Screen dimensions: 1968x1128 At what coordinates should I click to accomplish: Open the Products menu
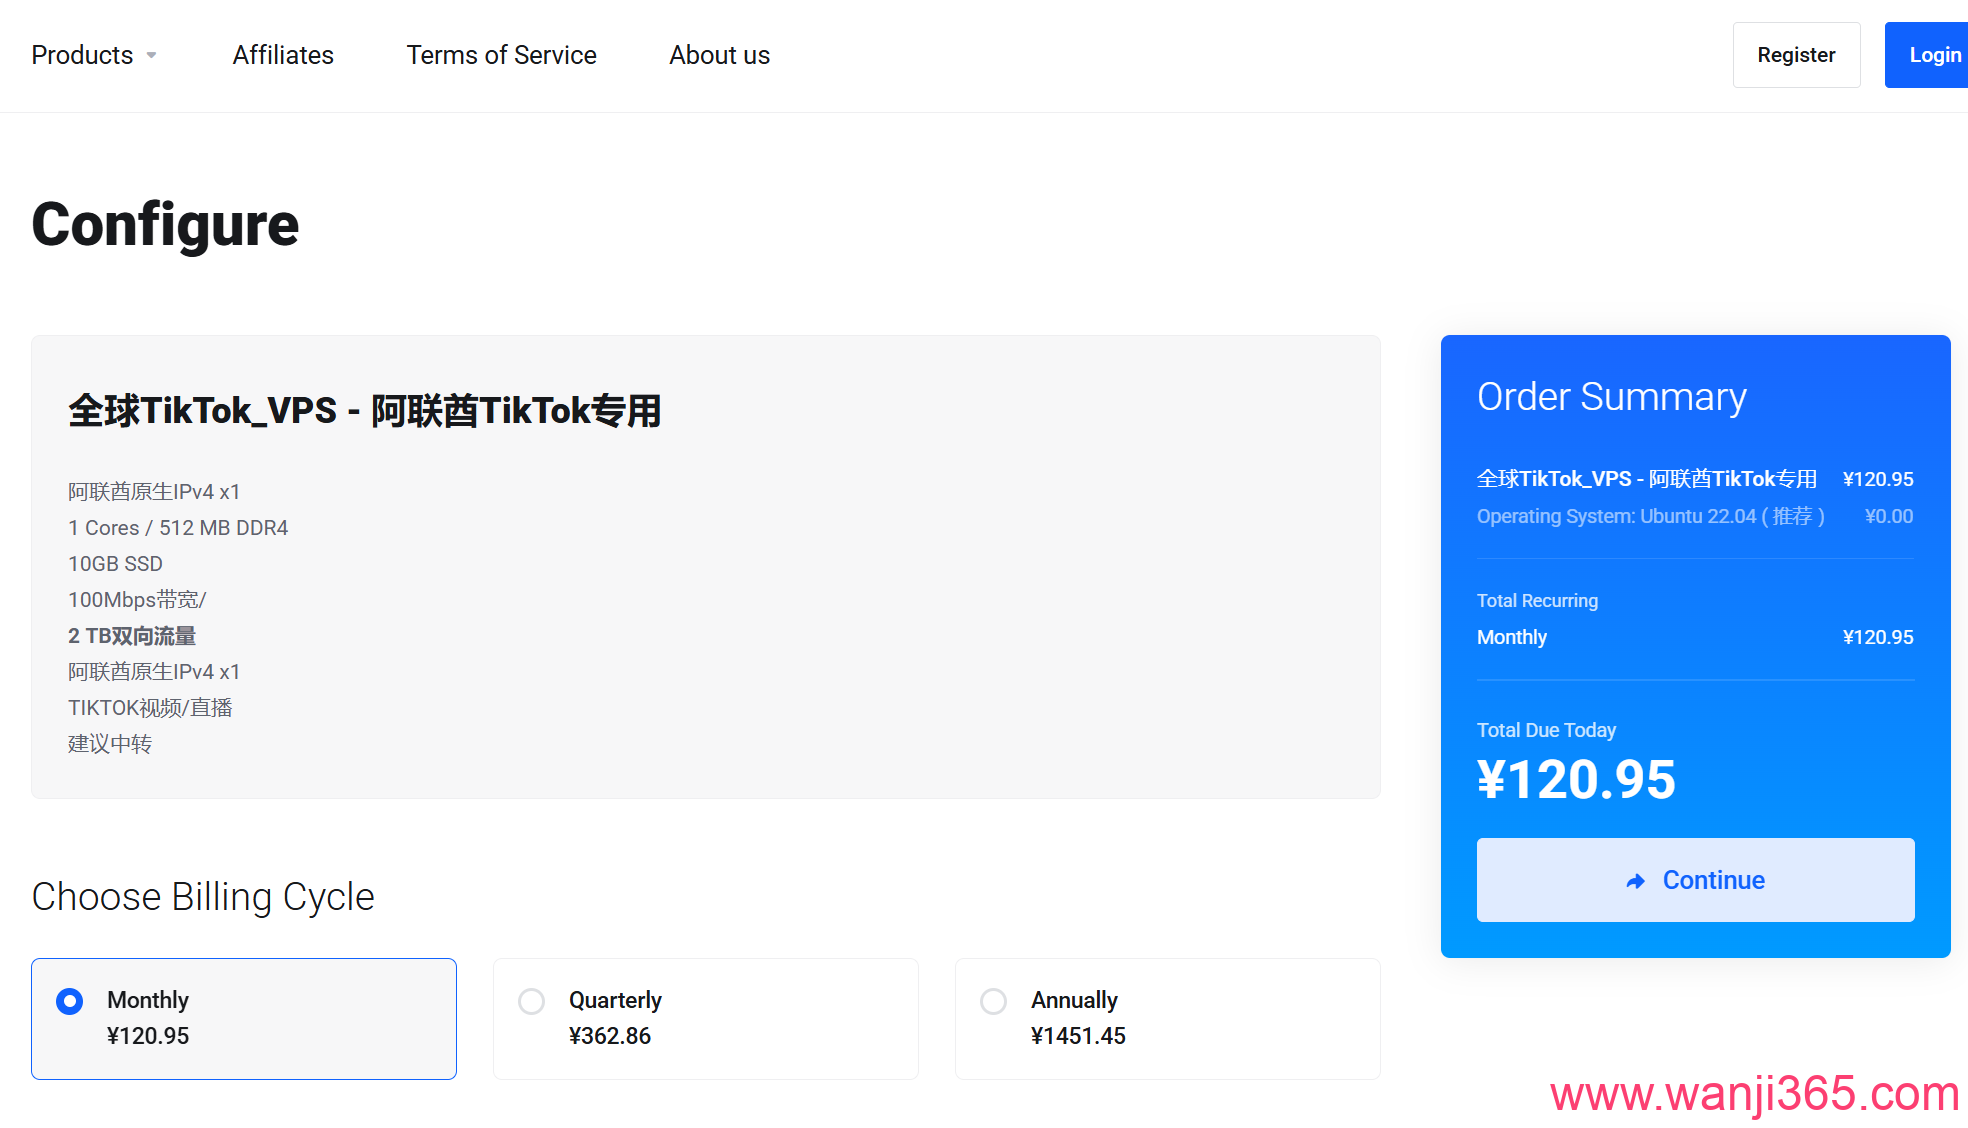tap(83, 55)
